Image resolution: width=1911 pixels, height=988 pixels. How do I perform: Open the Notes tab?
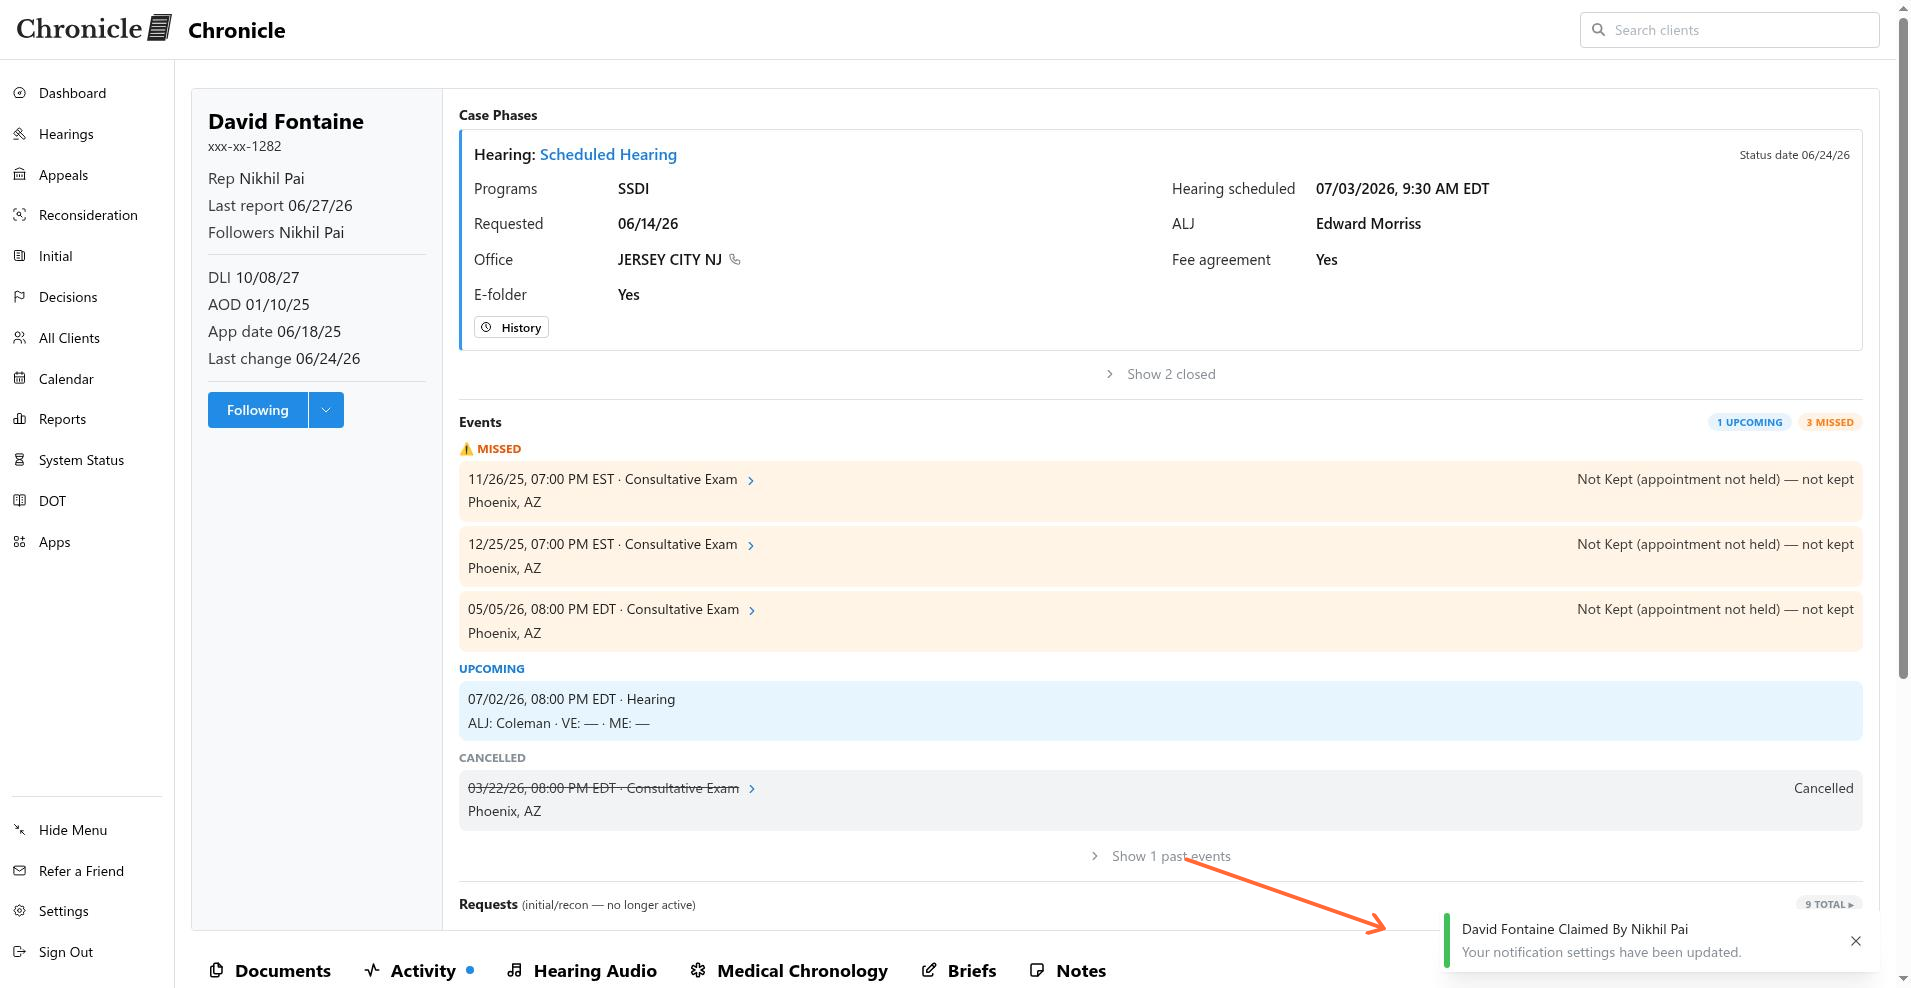(1068, 970)
